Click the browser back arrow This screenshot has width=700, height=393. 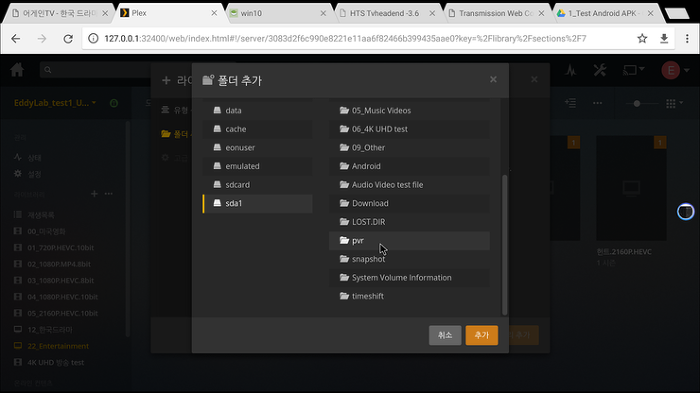tap(16, 39)
